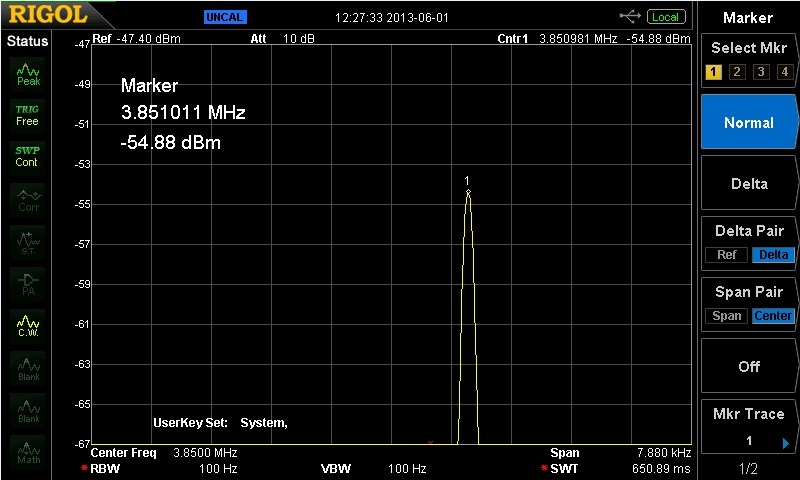The width and height of the screenshot is (800, 480).
Task: Expand Mkr Trace options arrow
Action: point(786,443)
